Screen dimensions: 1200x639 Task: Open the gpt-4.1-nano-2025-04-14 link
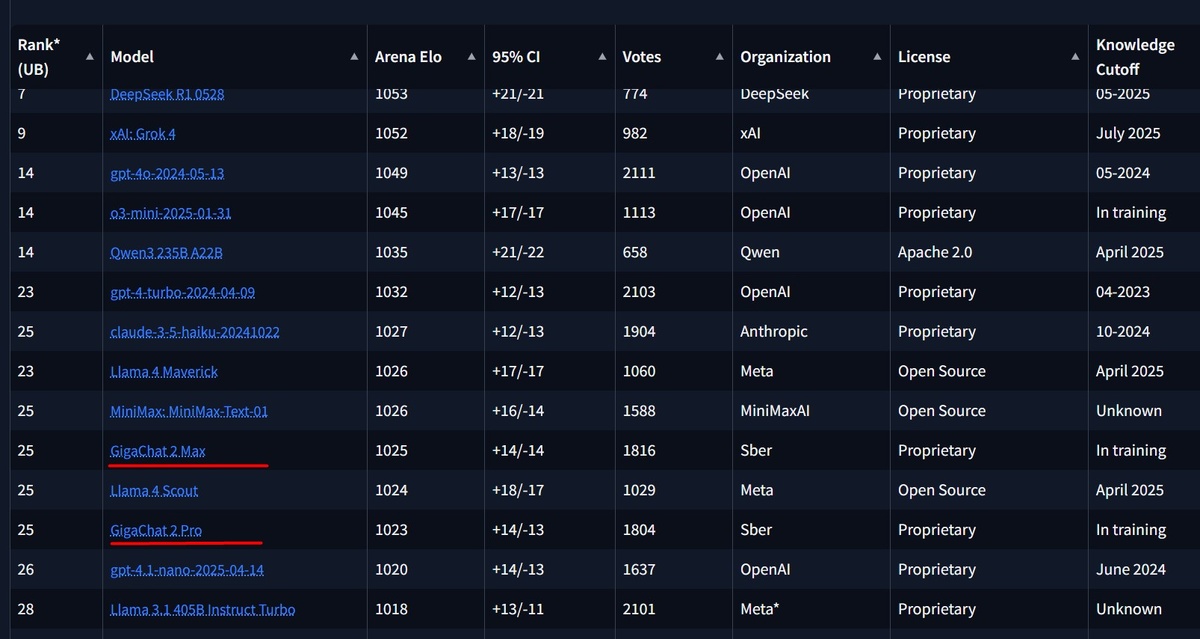point(187,569)
